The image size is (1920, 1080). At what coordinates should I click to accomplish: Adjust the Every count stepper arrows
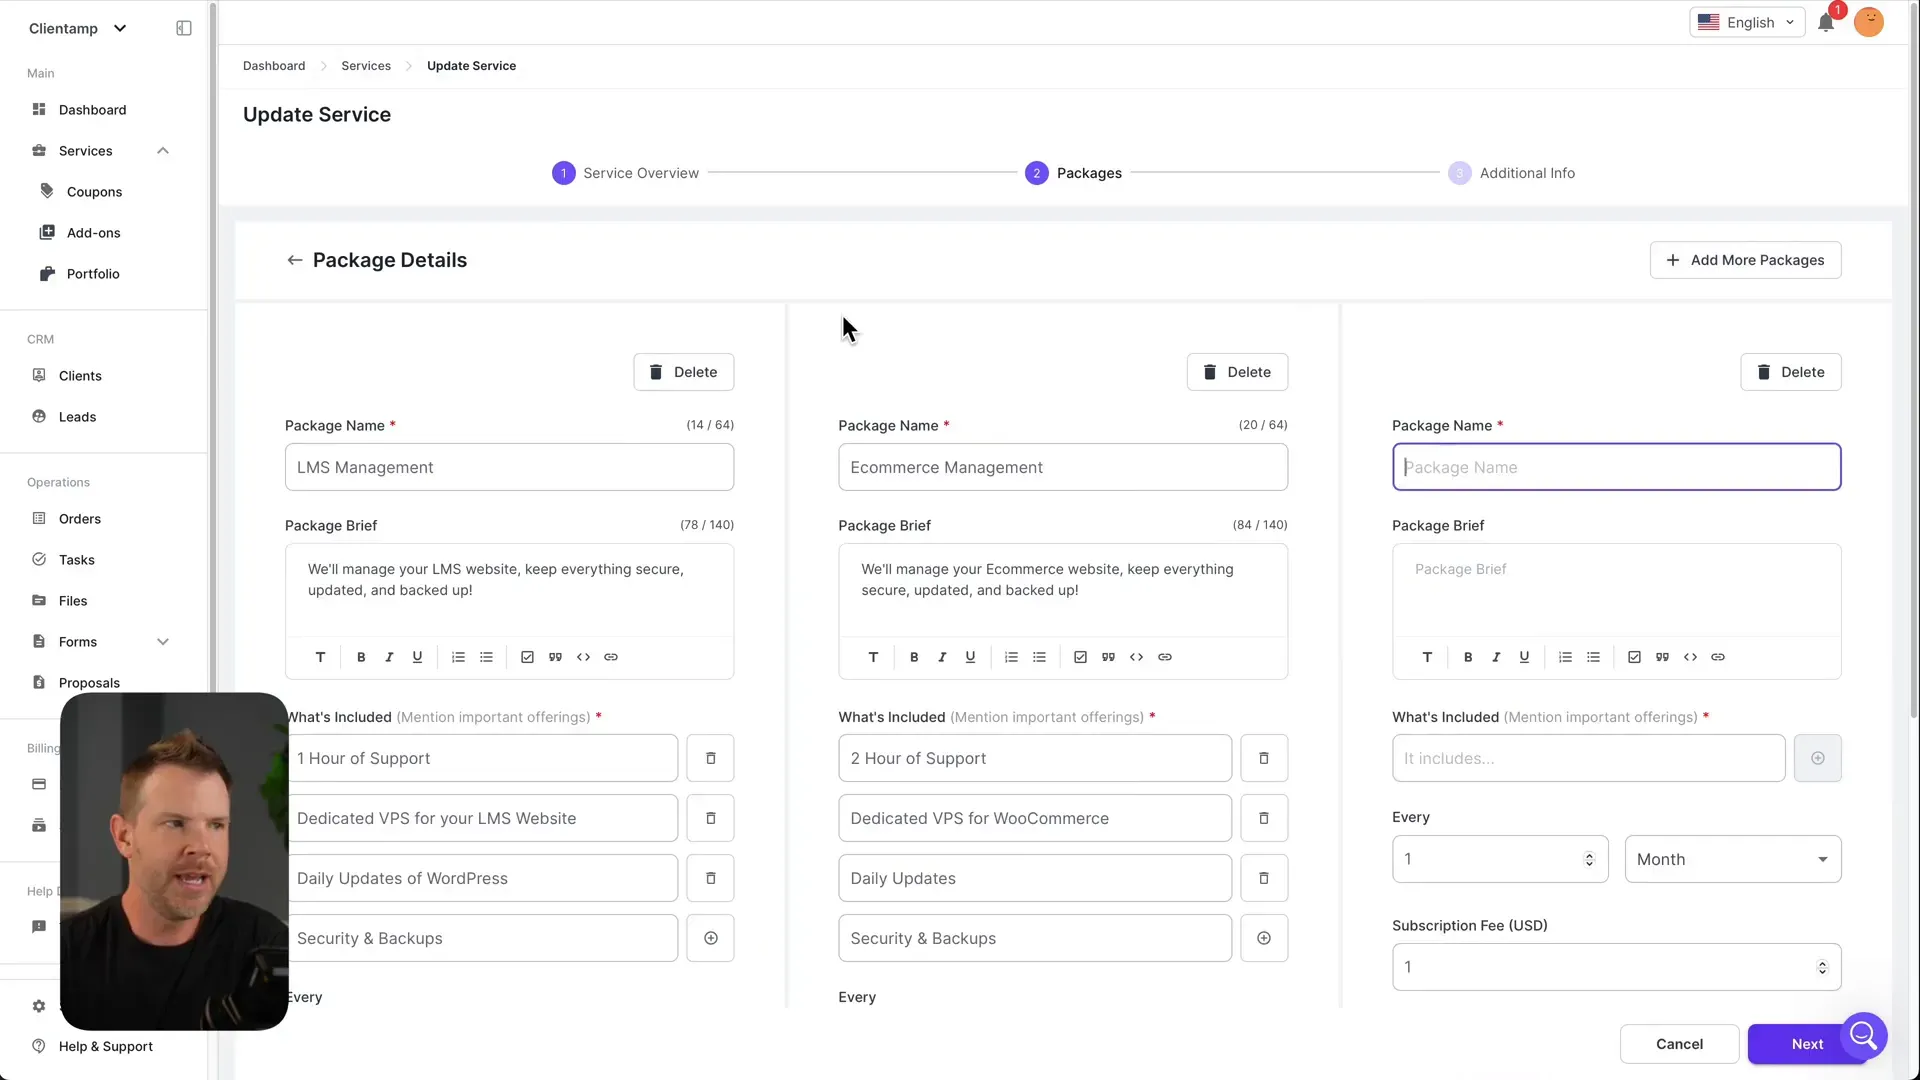[1589, 859]
